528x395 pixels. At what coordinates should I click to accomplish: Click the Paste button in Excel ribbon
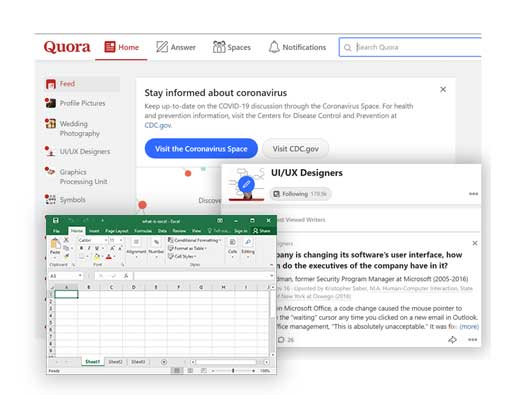[55, 247]
